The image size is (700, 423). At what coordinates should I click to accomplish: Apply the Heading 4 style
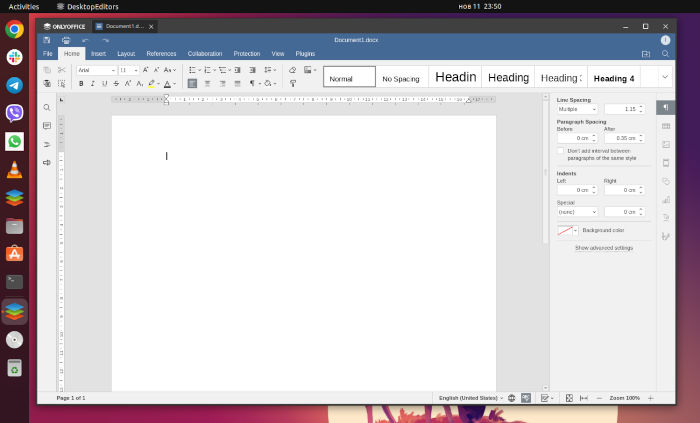coord(614,77)
